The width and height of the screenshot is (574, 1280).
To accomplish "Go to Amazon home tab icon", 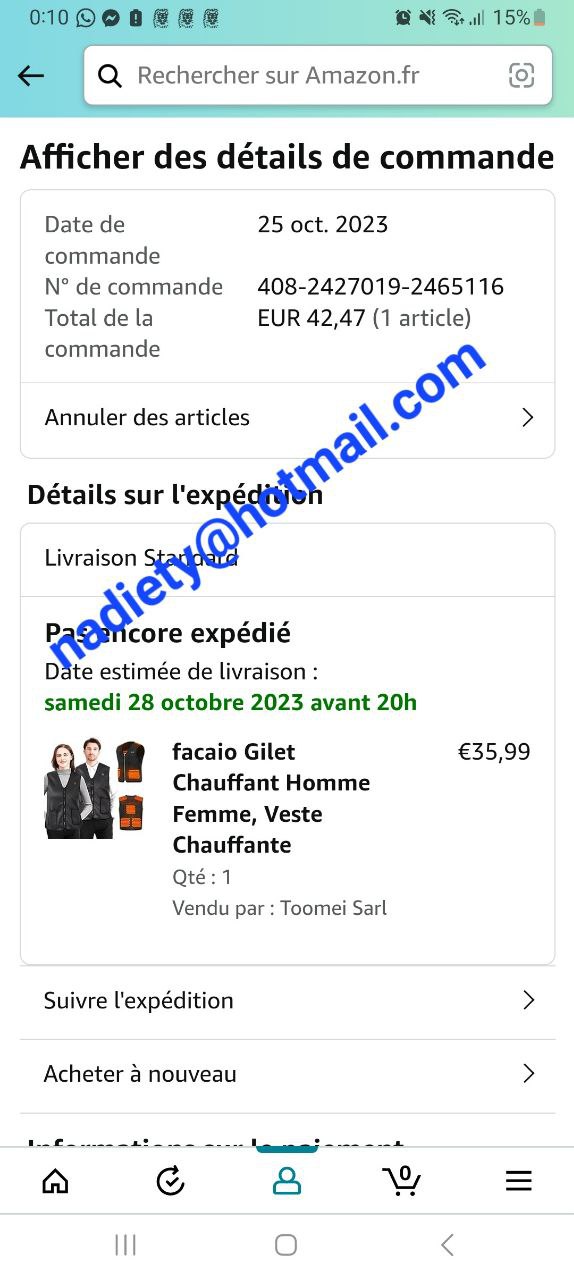I will 55,1181.
